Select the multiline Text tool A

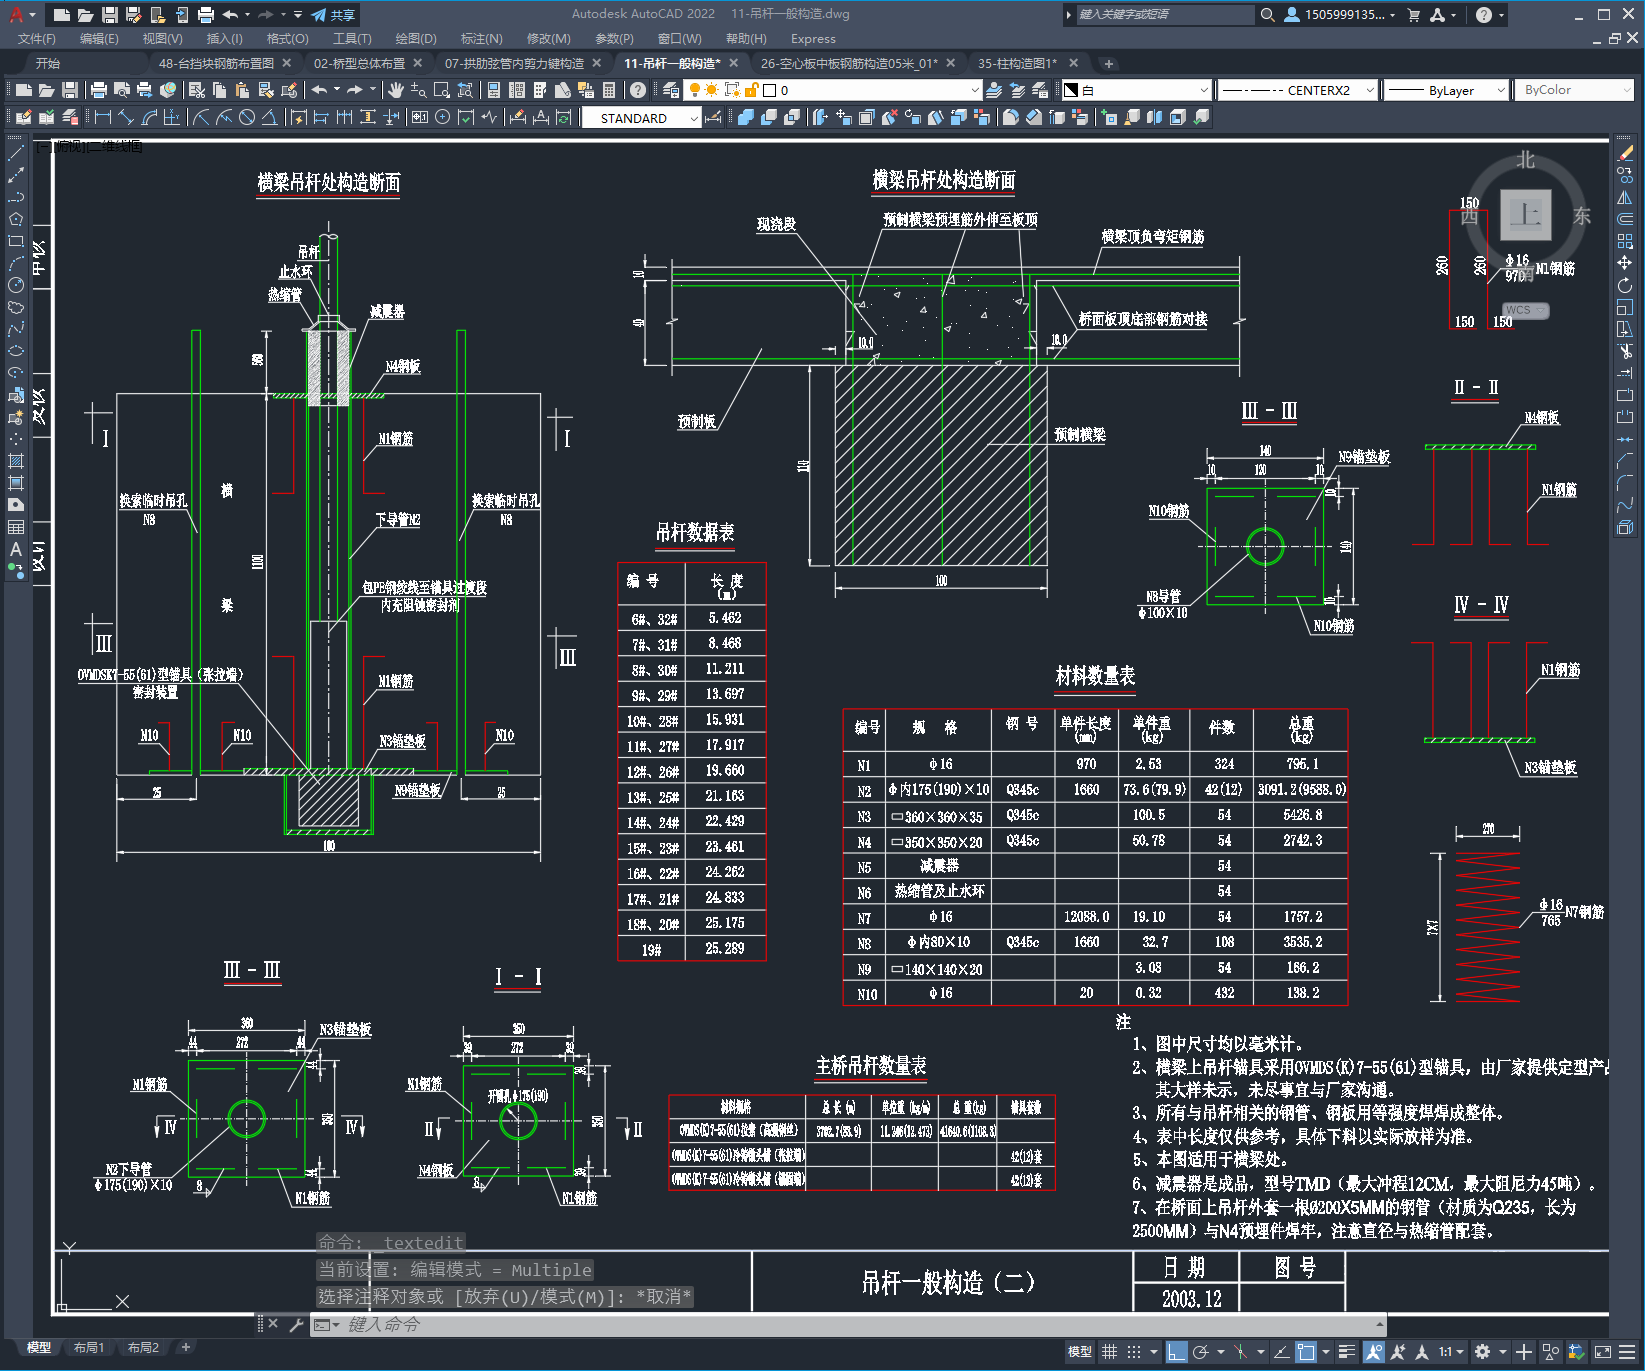tap(16, 549)
